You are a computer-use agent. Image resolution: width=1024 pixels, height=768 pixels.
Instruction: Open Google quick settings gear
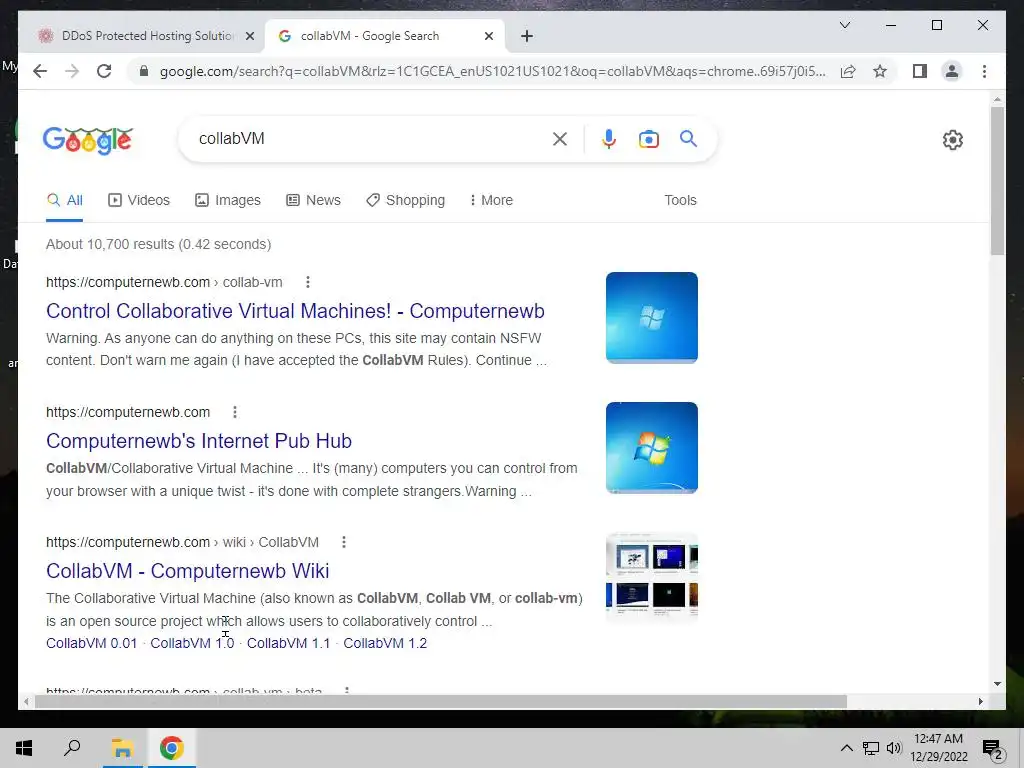[x=953, y=140]
